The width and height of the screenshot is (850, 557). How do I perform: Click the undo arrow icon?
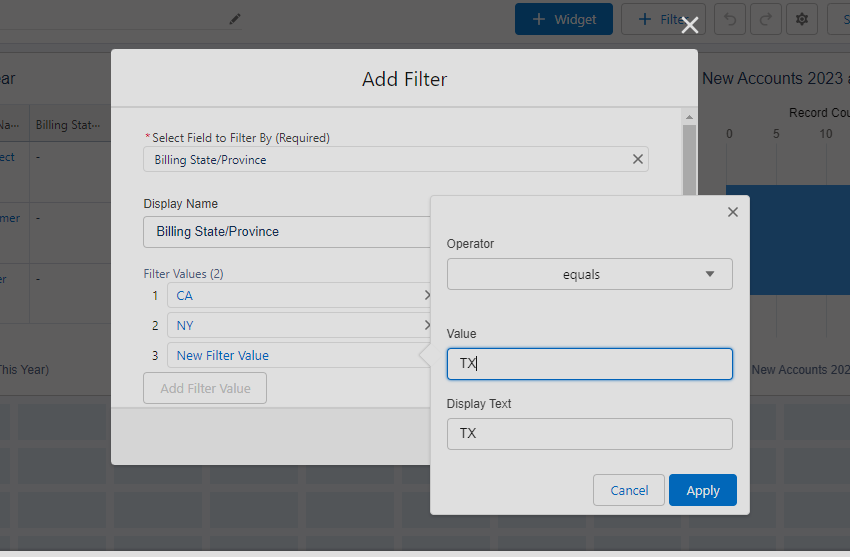[730, 20]
